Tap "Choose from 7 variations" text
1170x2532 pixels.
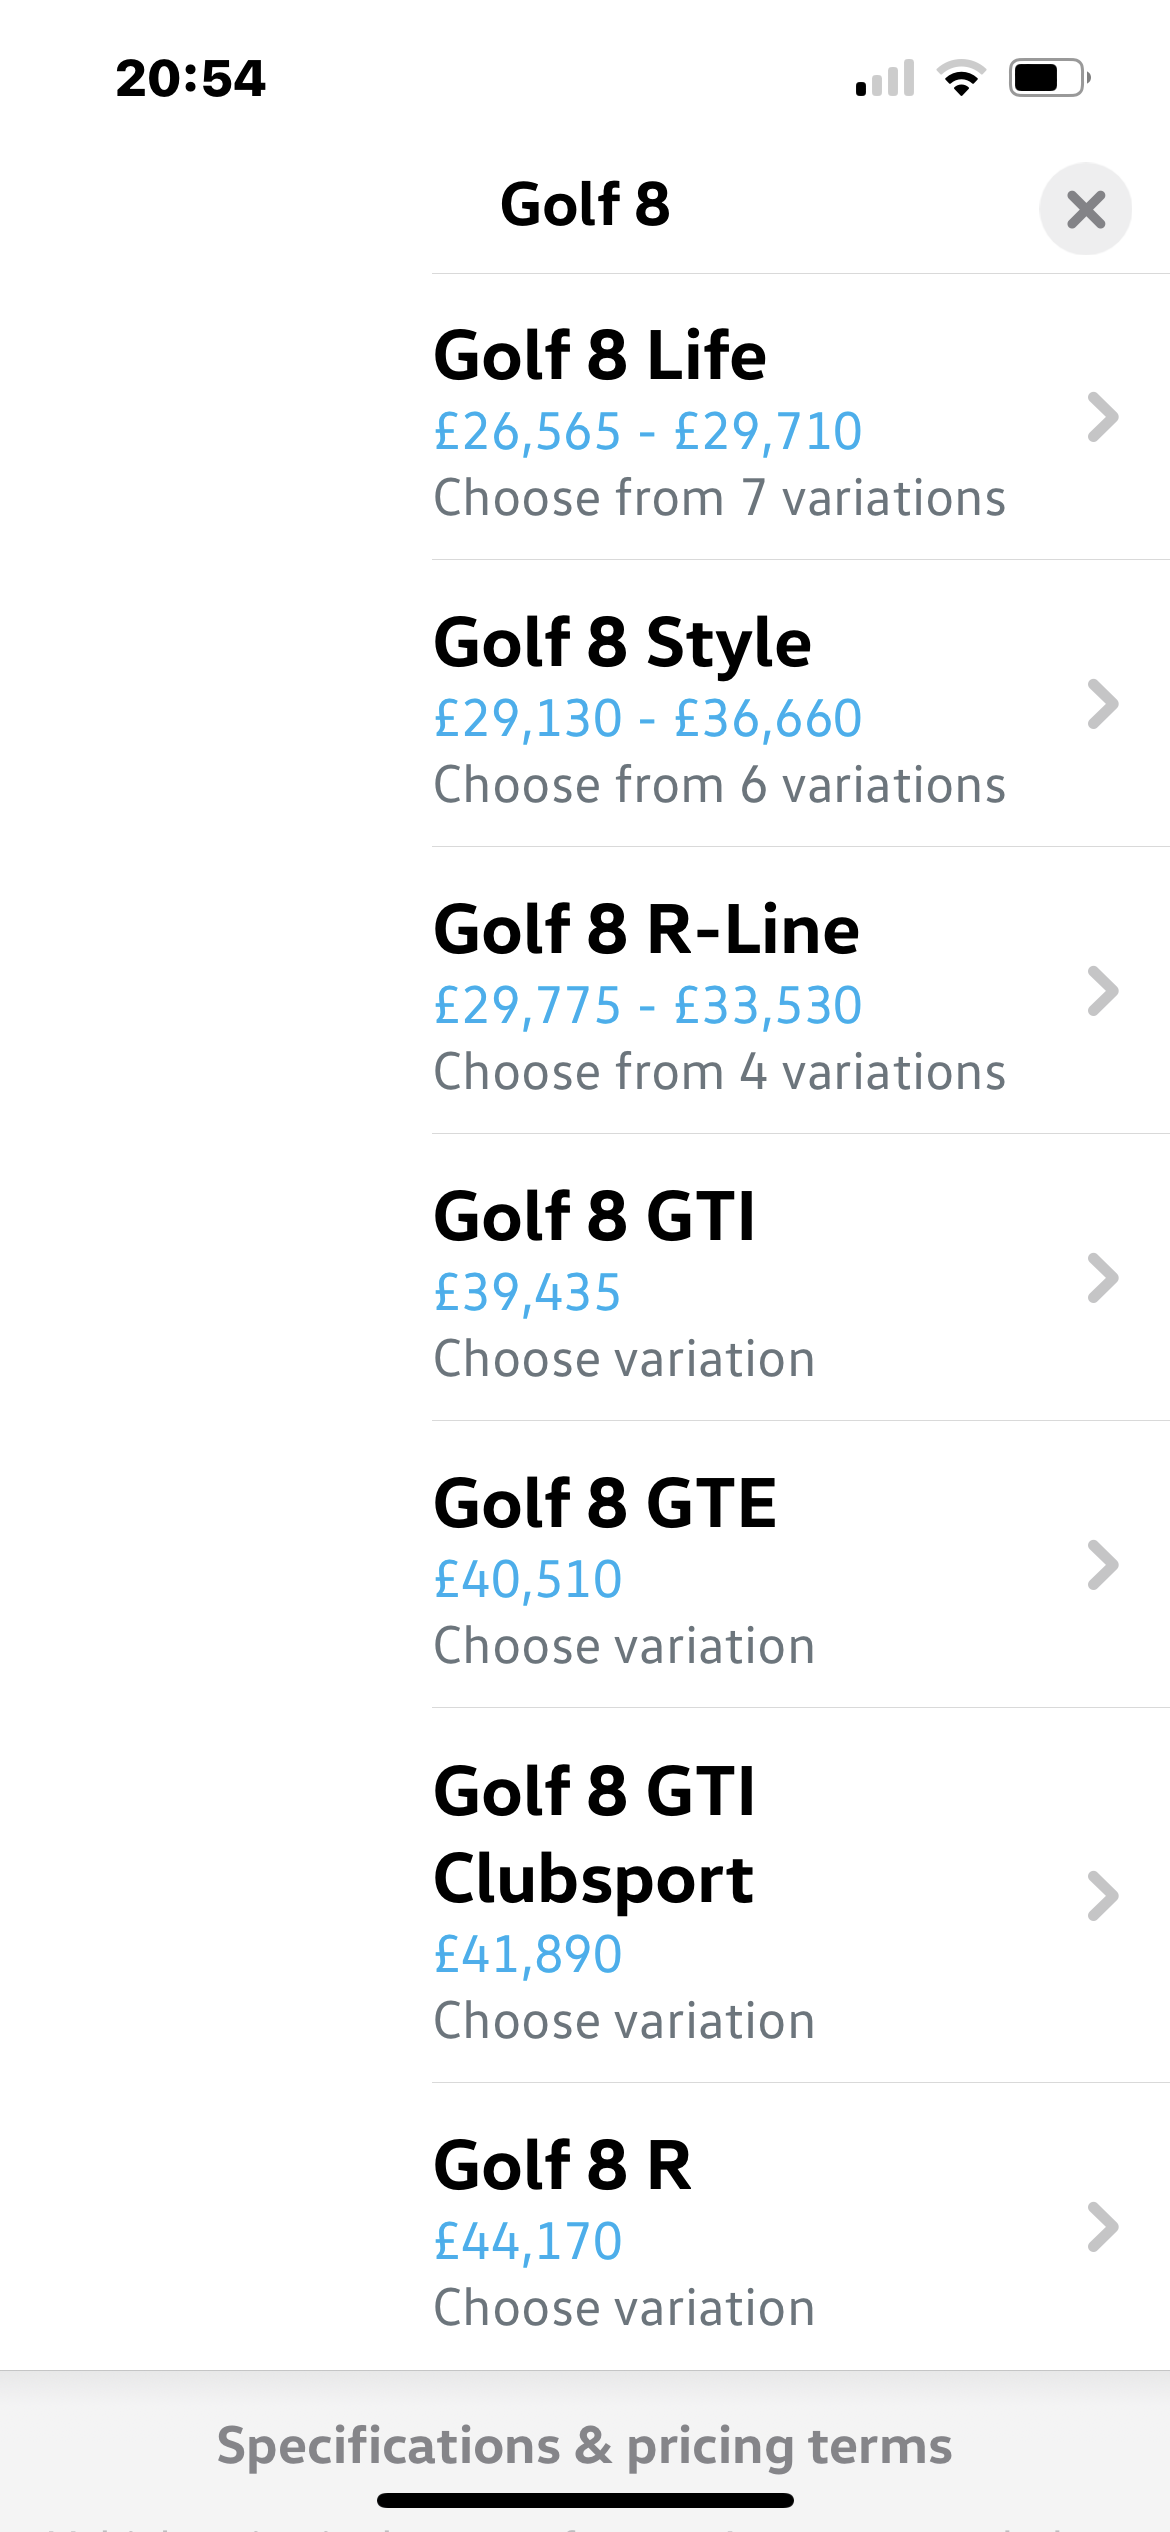point(720,498)
